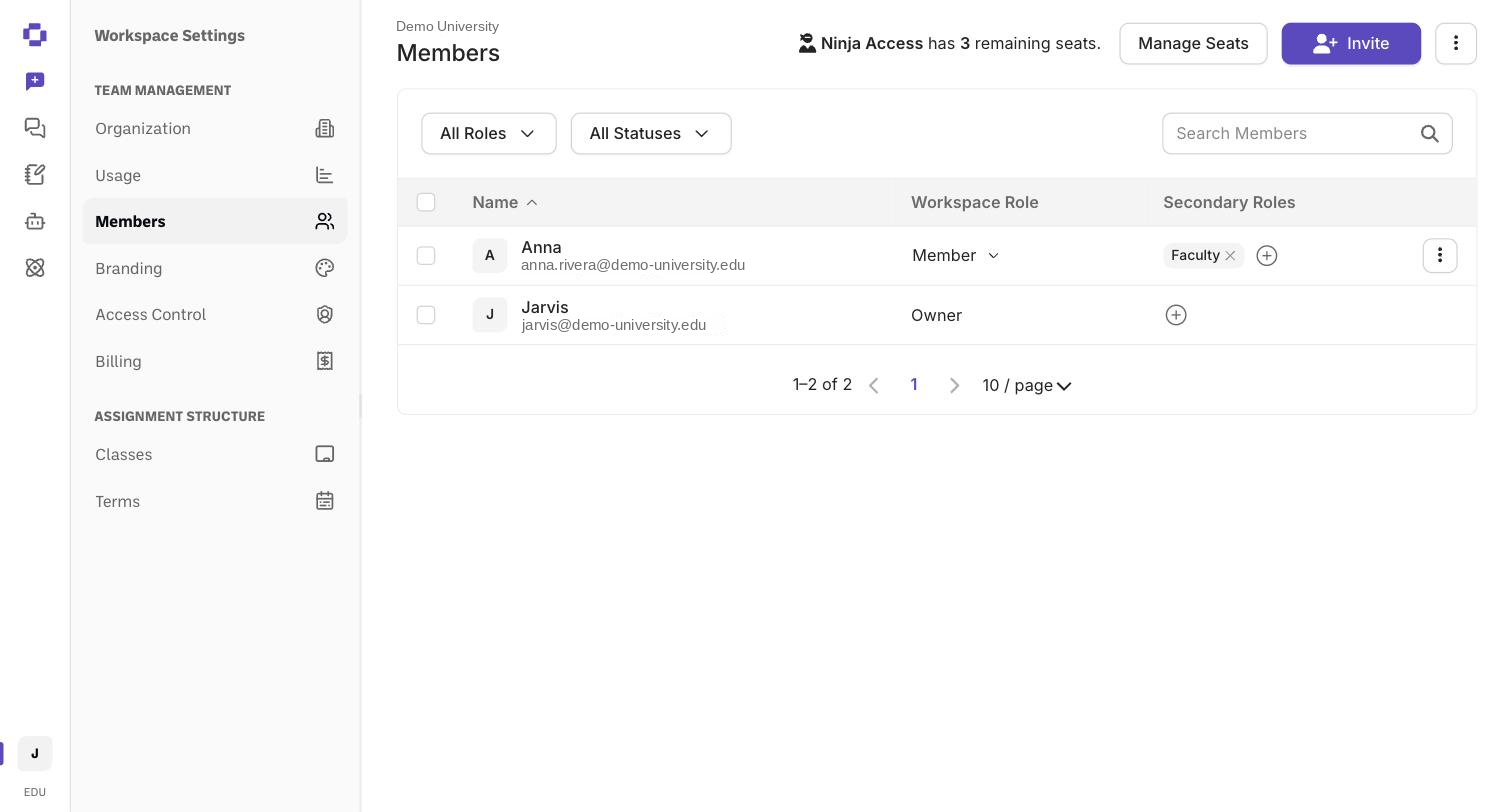Check the box for Jarvis's row

click(x=426, y=315)
